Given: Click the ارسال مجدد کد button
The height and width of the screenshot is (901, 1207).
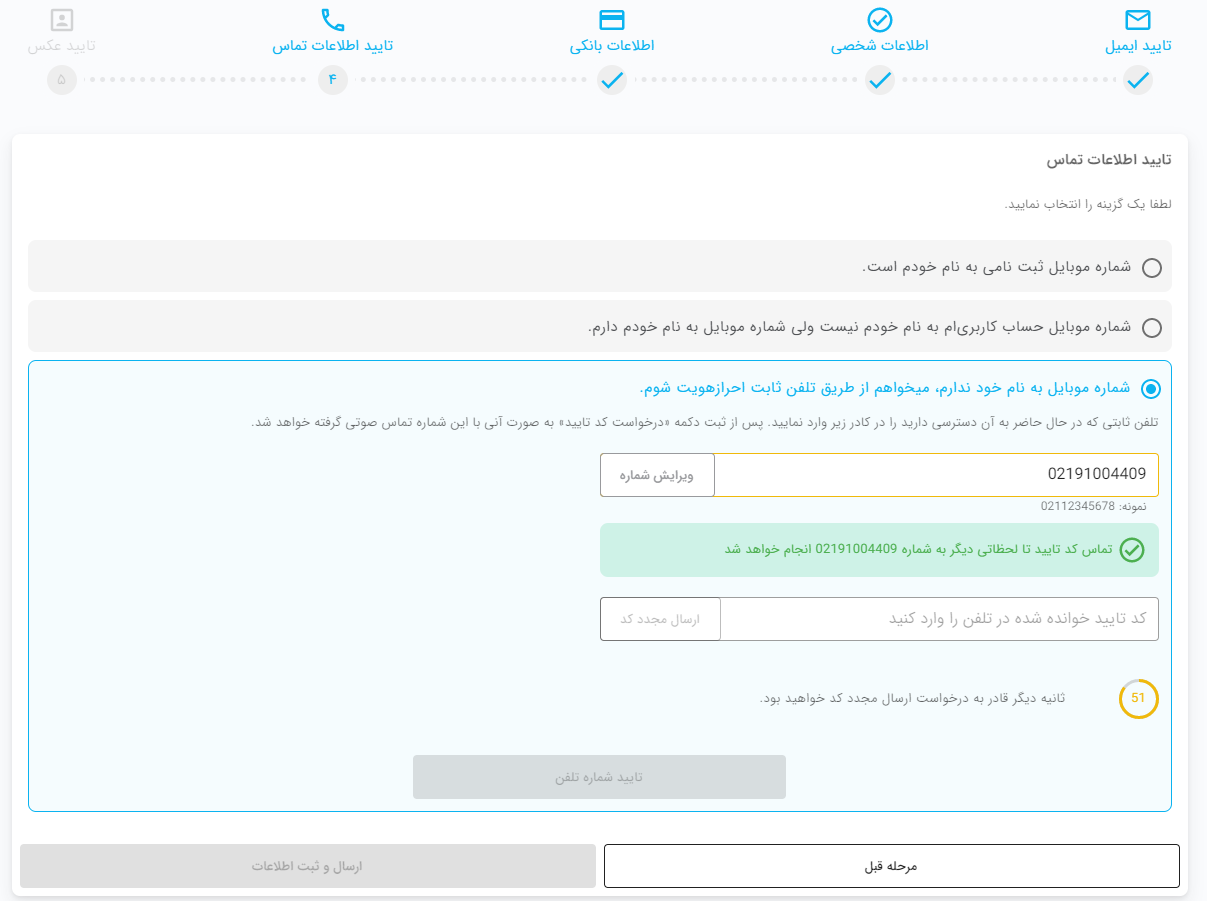Looking at the screenshot, I should 660,619.
